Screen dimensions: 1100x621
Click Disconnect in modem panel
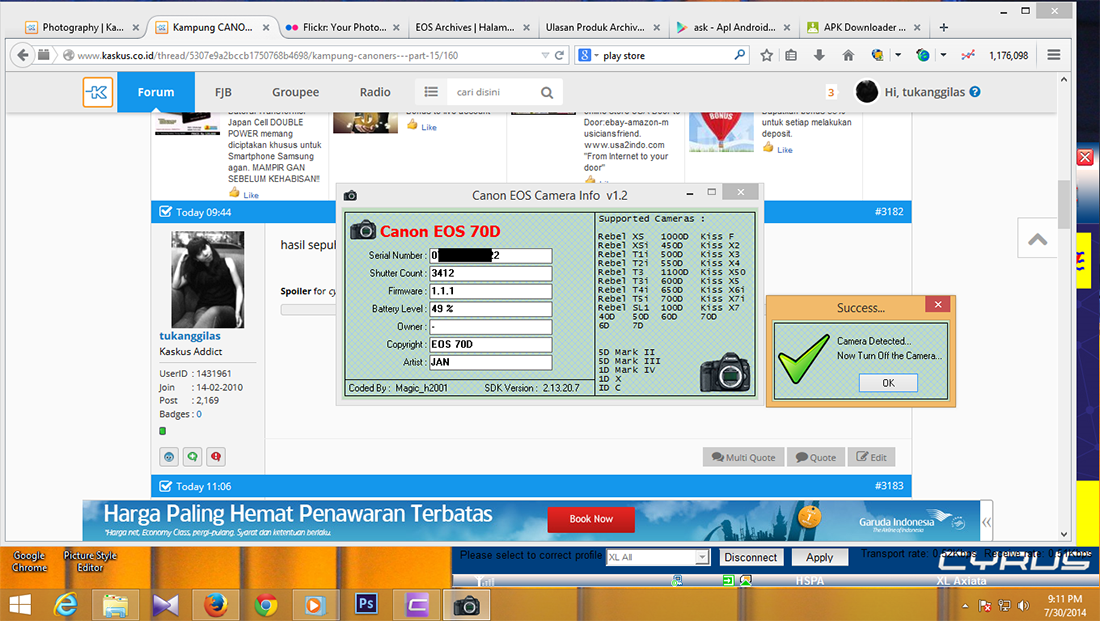tap(750, 557)
